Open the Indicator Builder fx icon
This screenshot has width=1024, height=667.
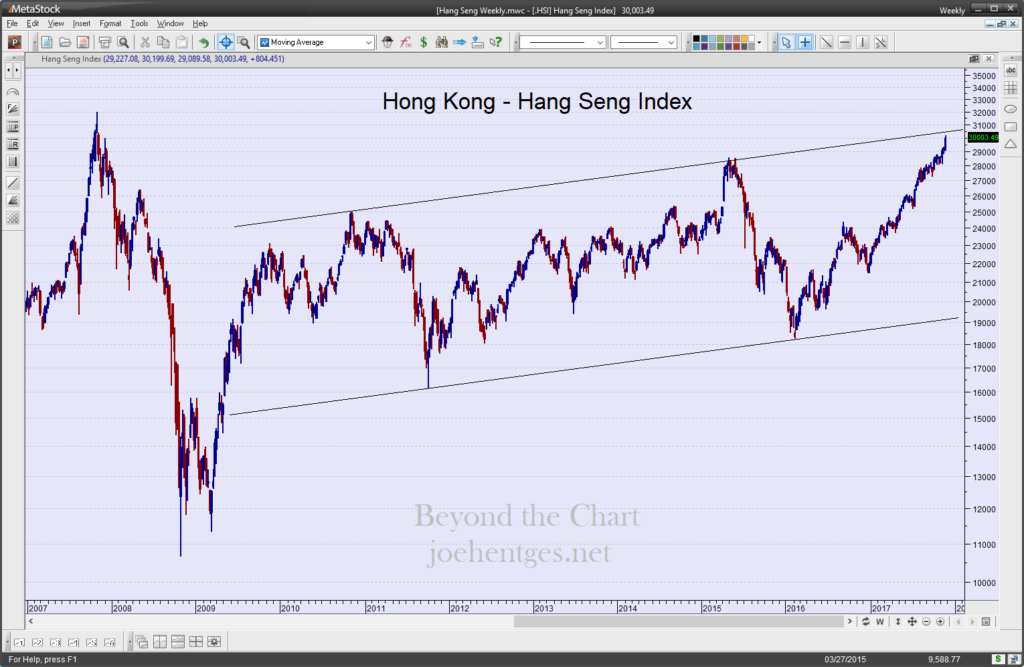coord(406,42)
